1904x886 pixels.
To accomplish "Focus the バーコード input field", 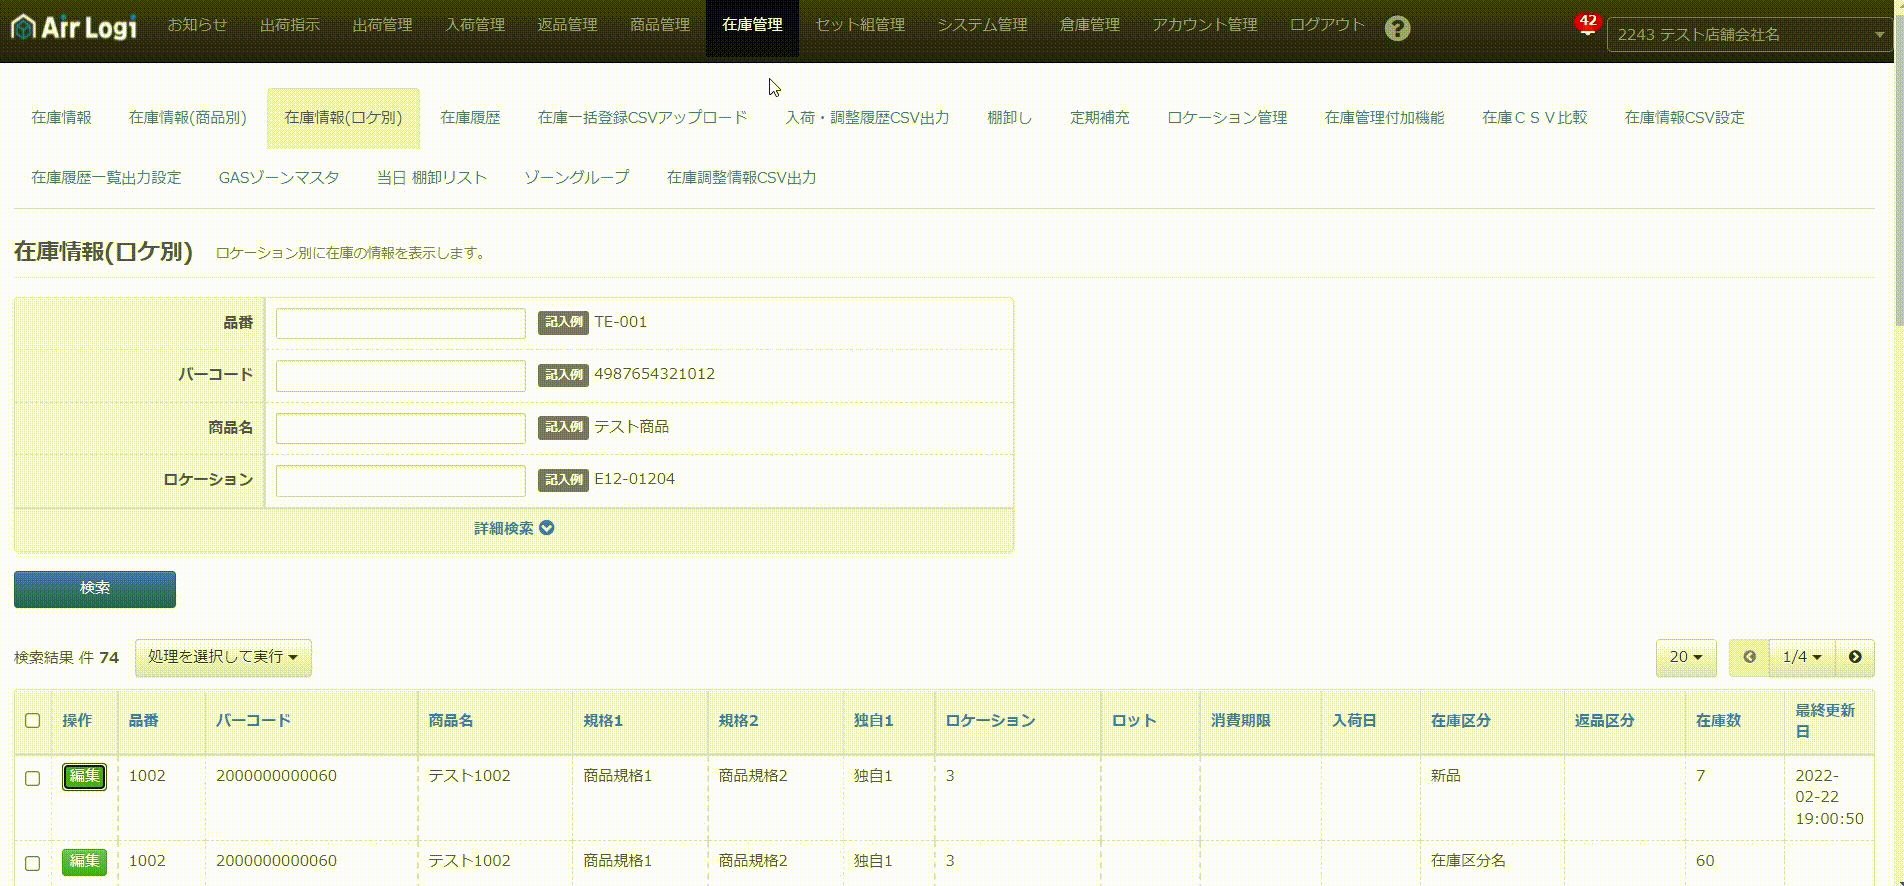I will (400, 376).
